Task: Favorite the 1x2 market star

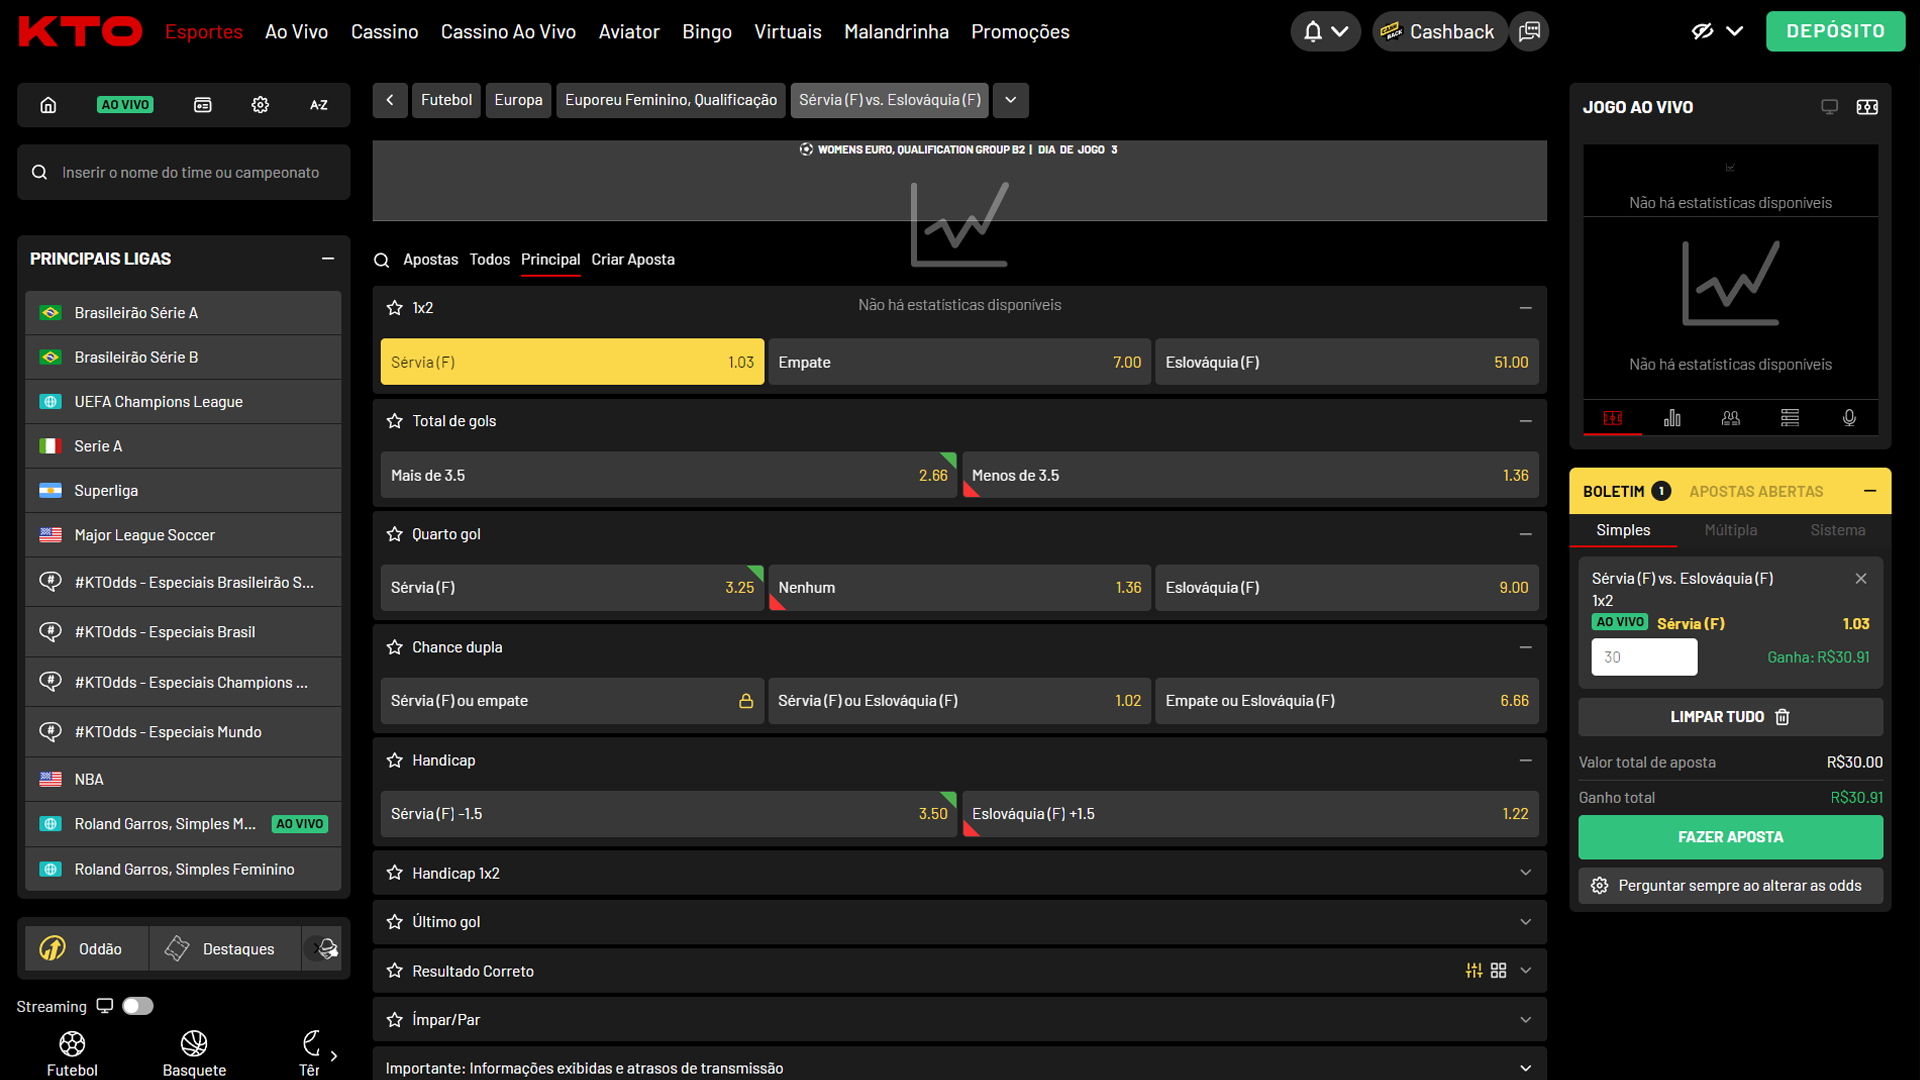Action: (x=394, y=308)
